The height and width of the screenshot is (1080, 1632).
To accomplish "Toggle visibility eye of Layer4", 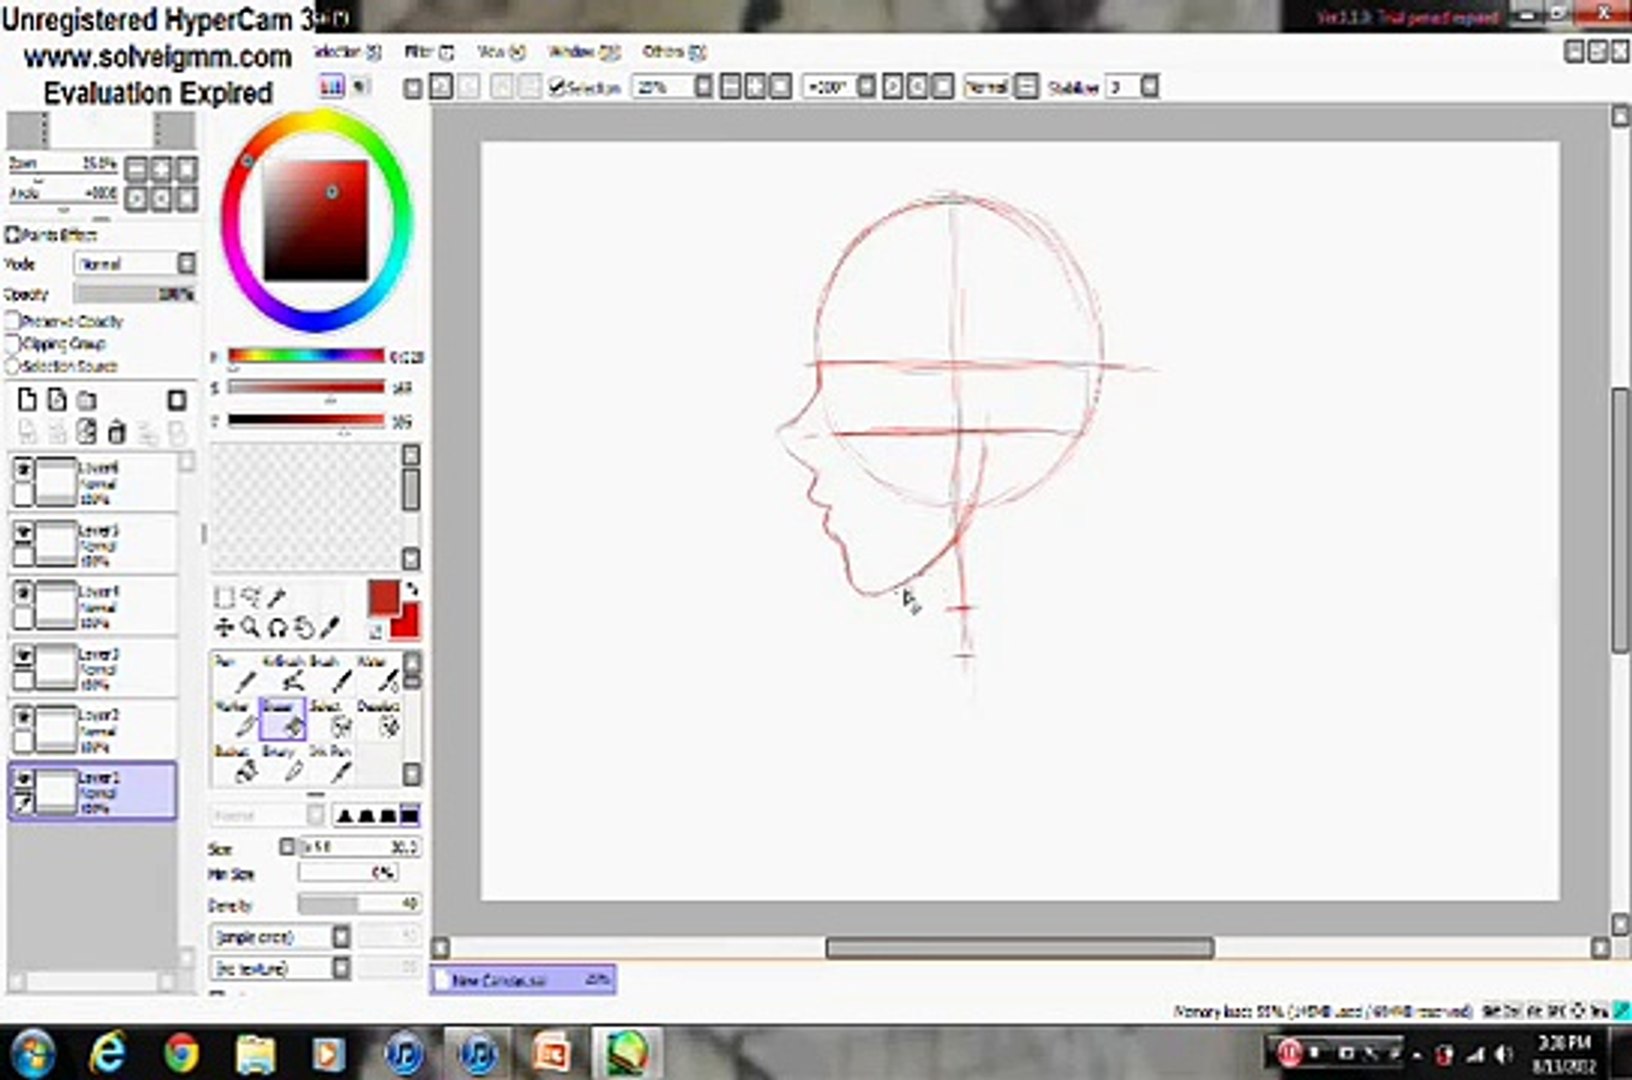I will pos(22,594).
